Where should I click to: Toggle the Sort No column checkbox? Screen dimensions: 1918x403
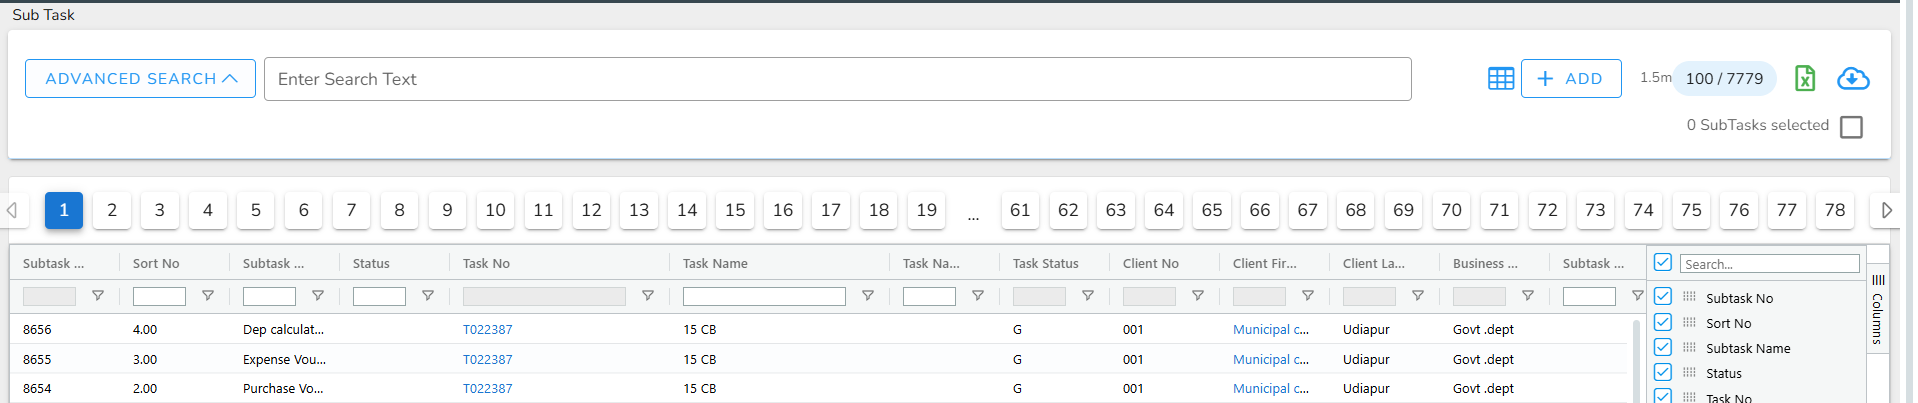[1663, 322]
